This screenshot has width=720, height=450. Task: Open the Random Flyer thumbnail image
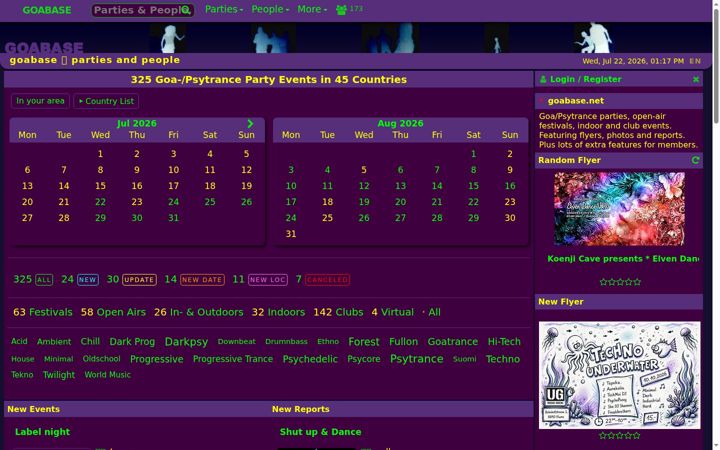pyautogui.click(x=619, y=209)
